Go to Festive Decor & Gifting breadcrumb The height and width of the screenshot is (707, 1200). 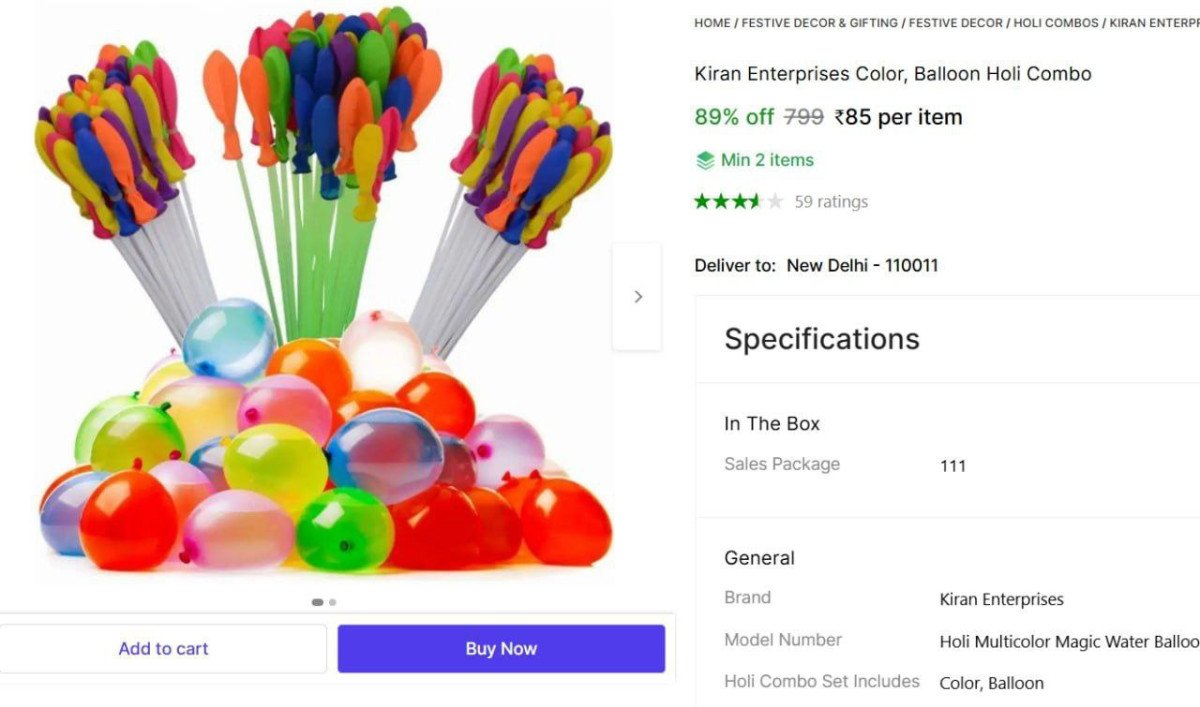pyautogui.click(x=819, y=22)
